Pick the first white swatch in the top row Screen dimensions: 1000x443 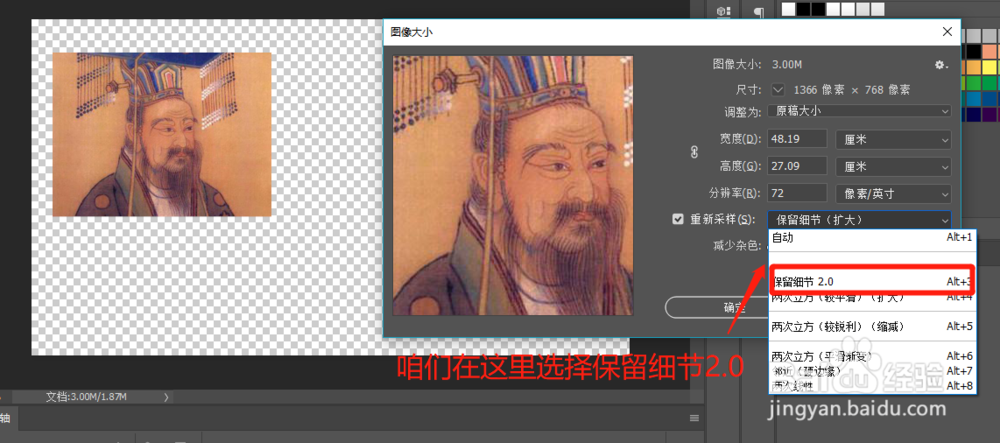click(789, 9)
